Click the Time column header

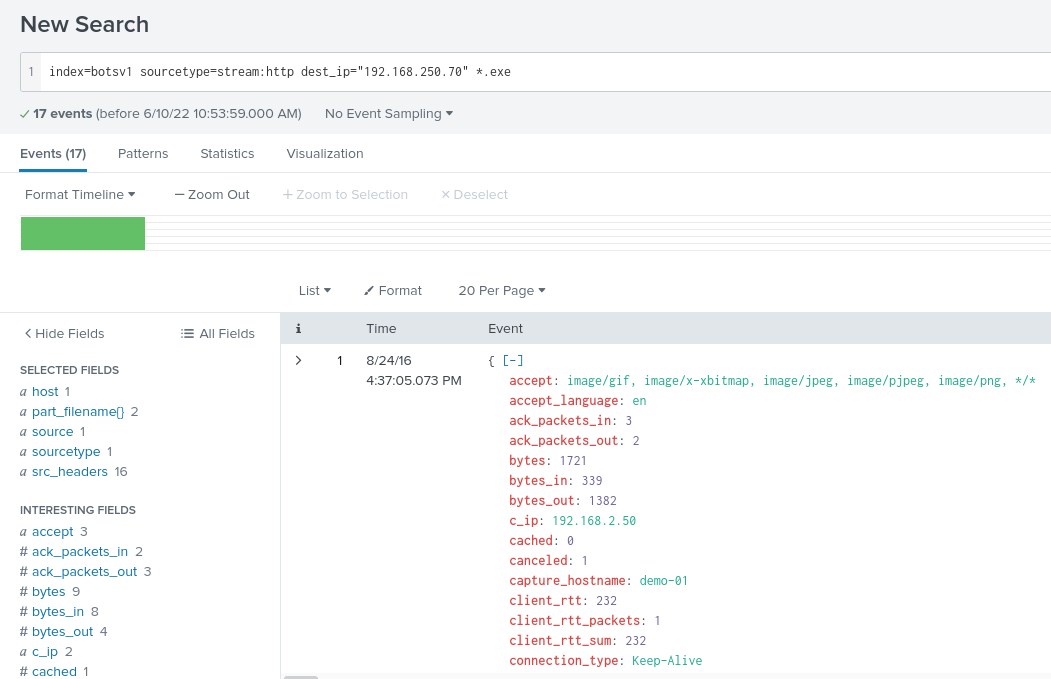pyautogui.click(x=381, y=328)
